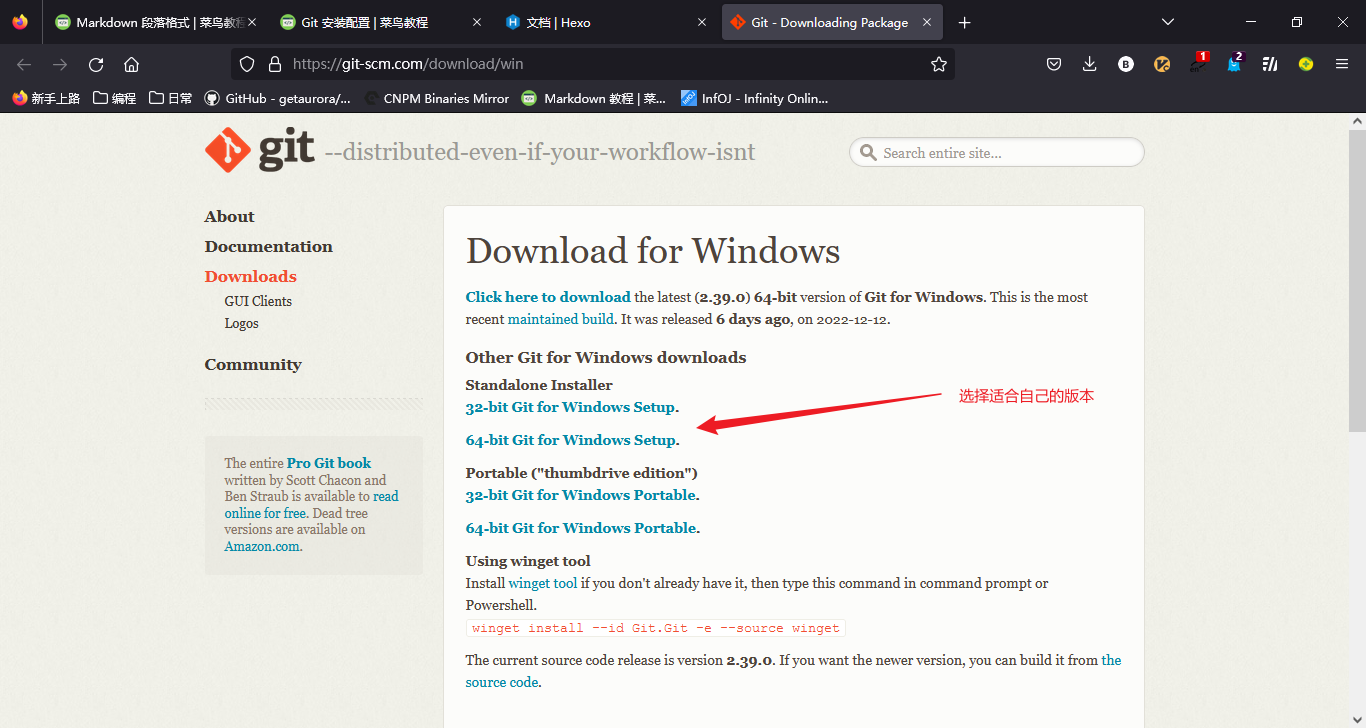The width and height of the screenshot is (1366, 728).
Task: Click the vertical scrollbar thumb
Action: [x=1357, y=280]
